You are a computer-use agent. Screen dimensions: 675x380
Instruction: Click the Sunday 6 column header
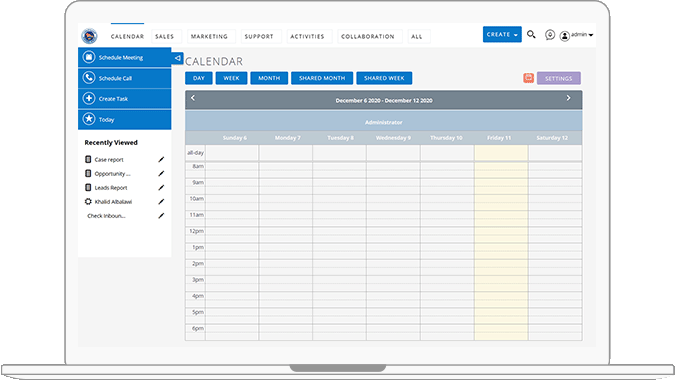[x=235, y=138]
